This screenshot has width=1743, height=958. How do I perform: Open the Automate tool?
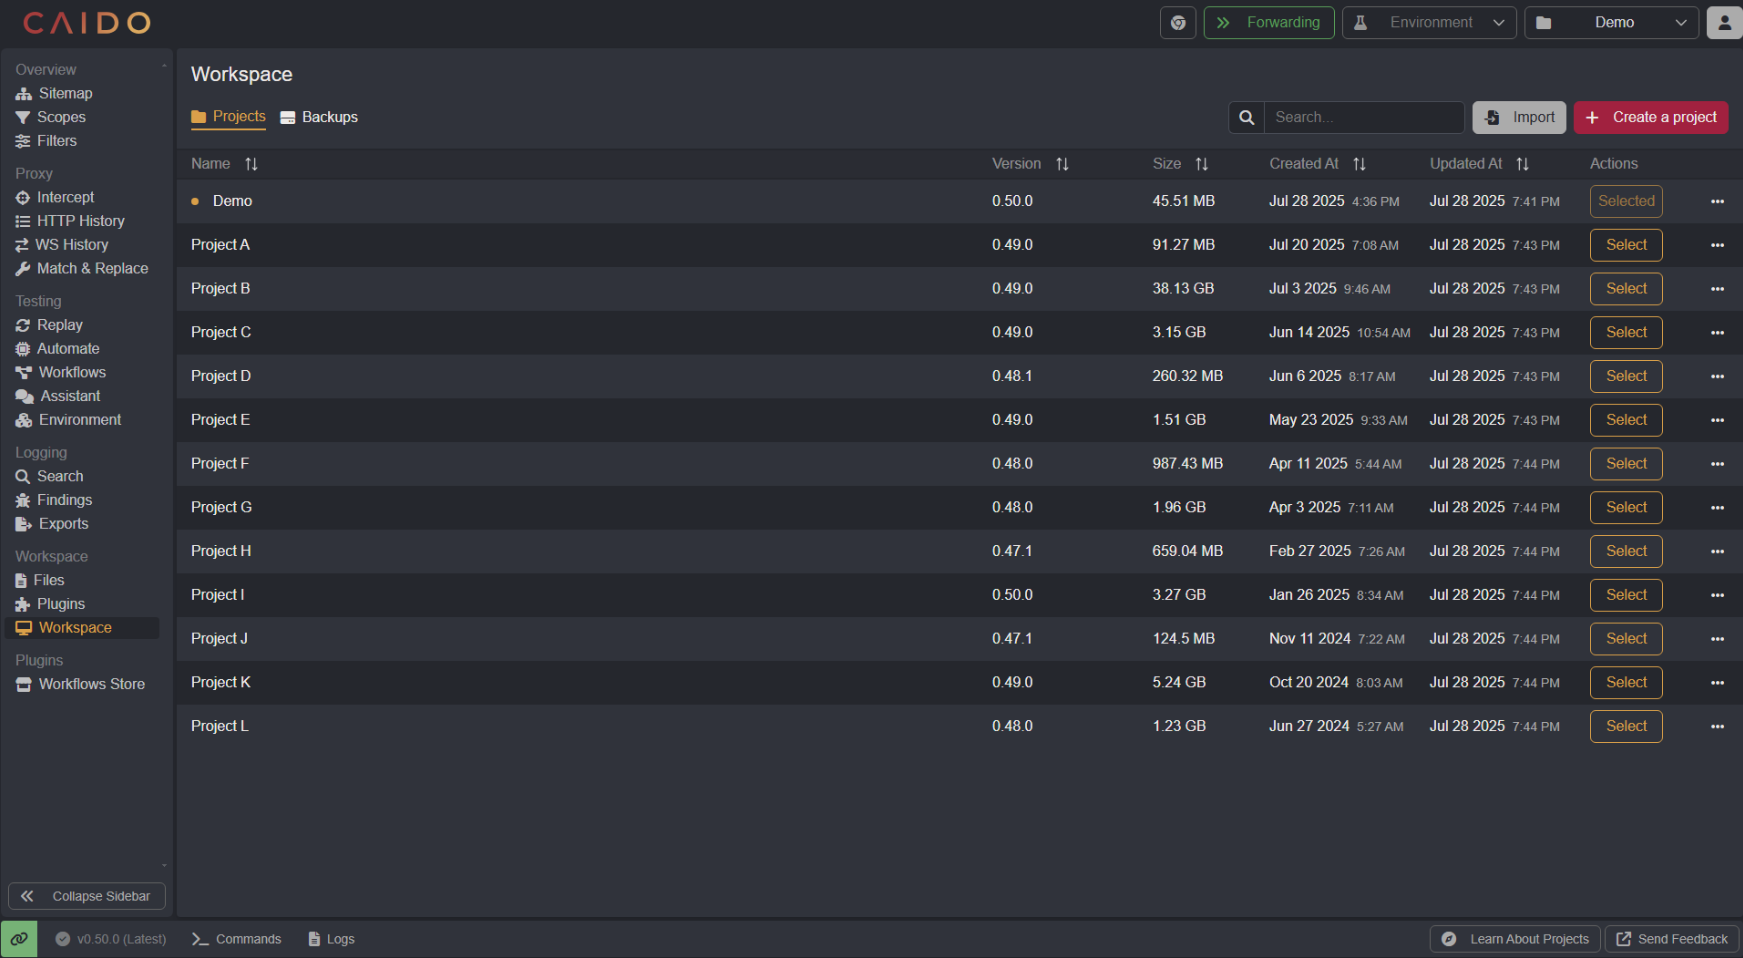(68, 348)
